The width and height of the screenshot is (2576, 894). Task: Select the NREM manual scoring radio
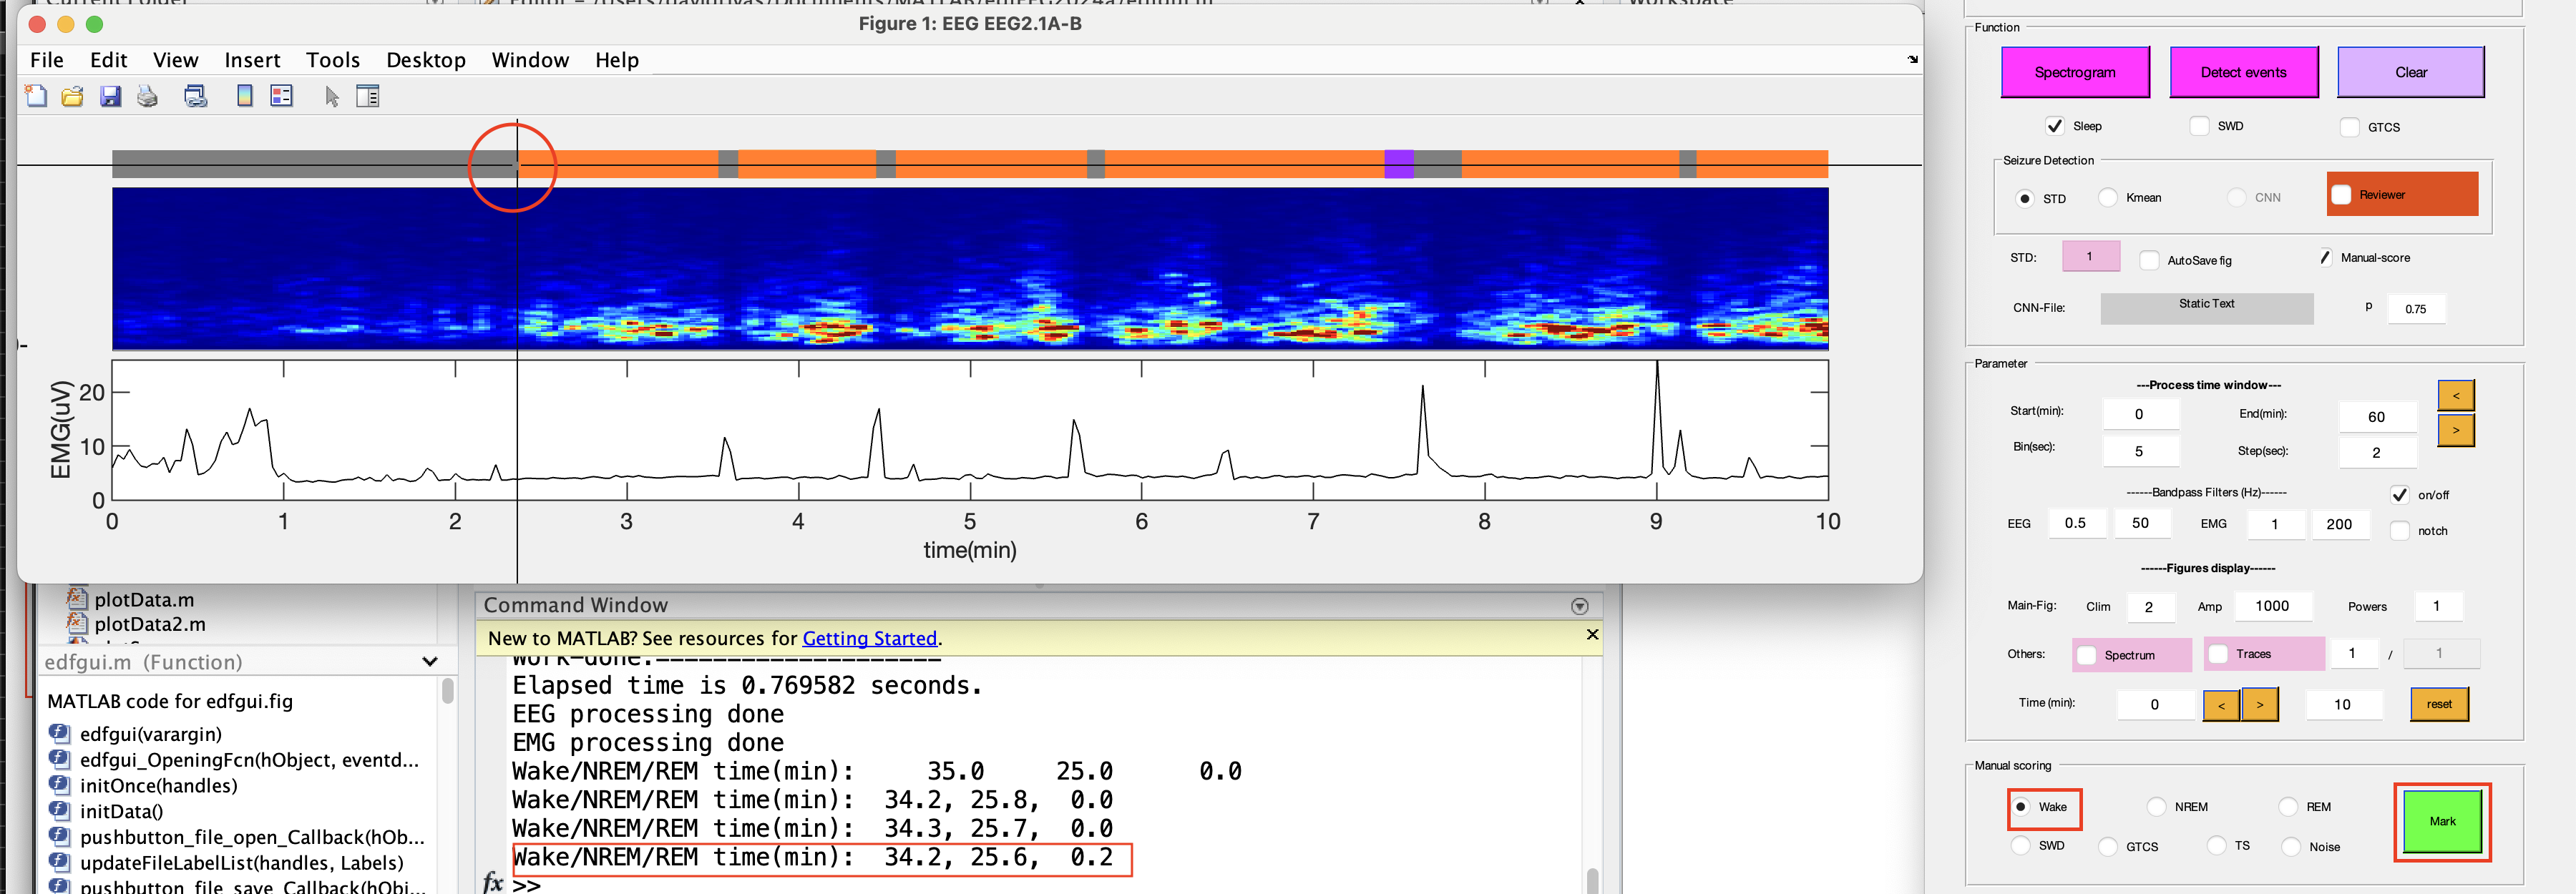(x=2156, y=806)
